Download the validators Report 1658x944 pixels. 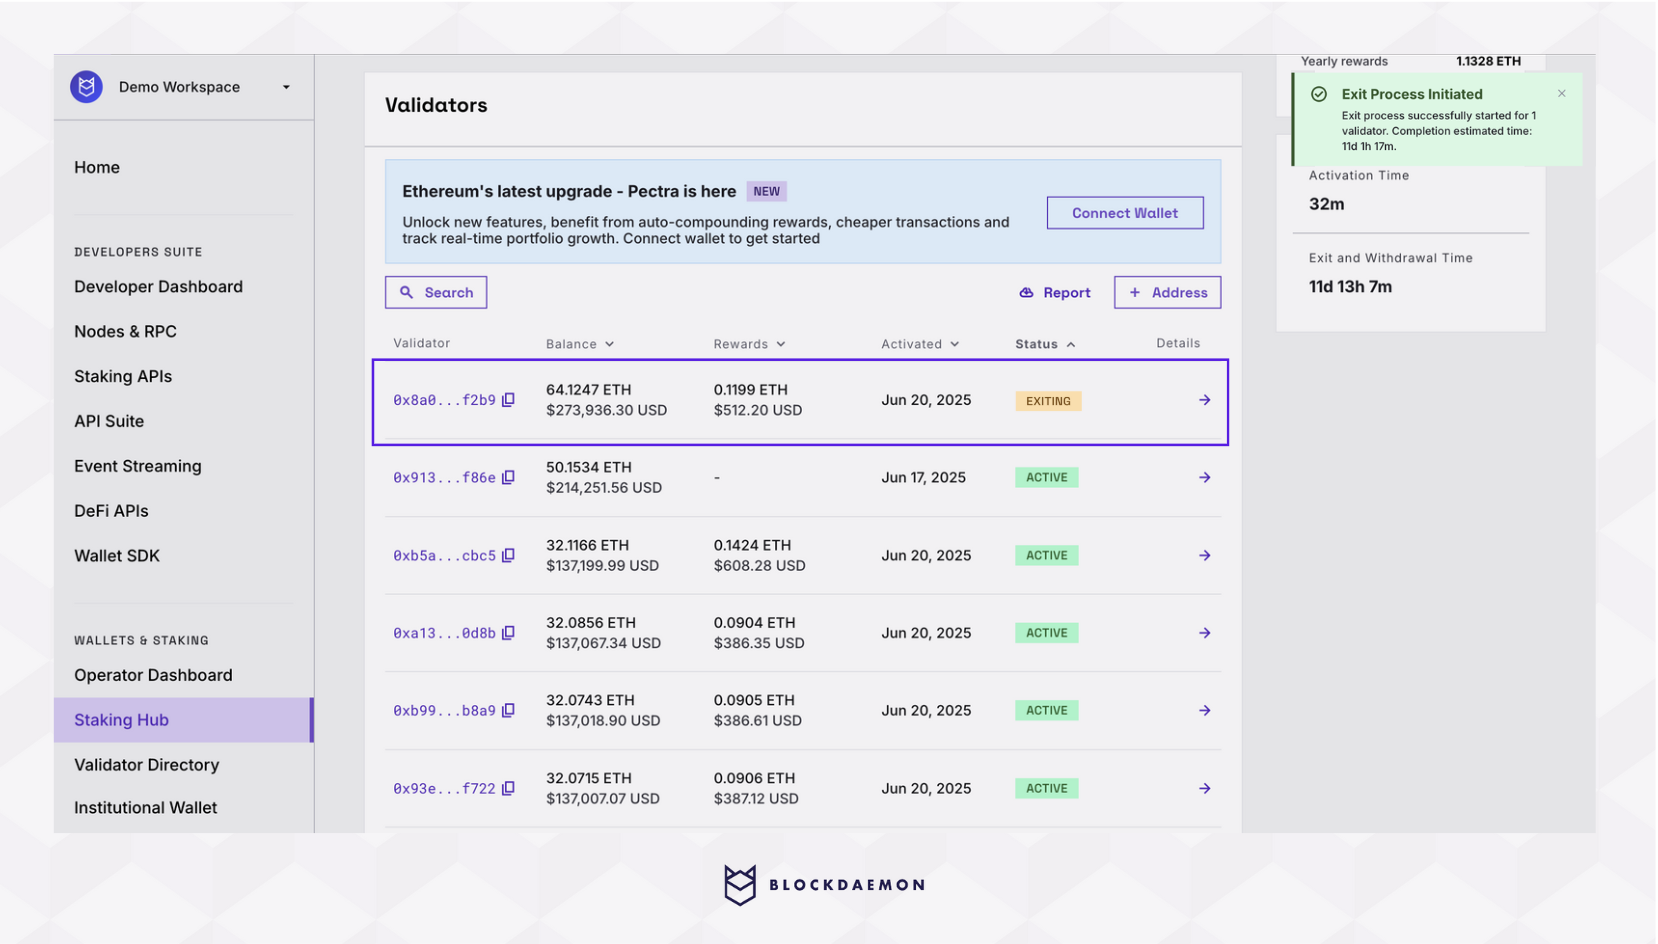[1054, 293]
